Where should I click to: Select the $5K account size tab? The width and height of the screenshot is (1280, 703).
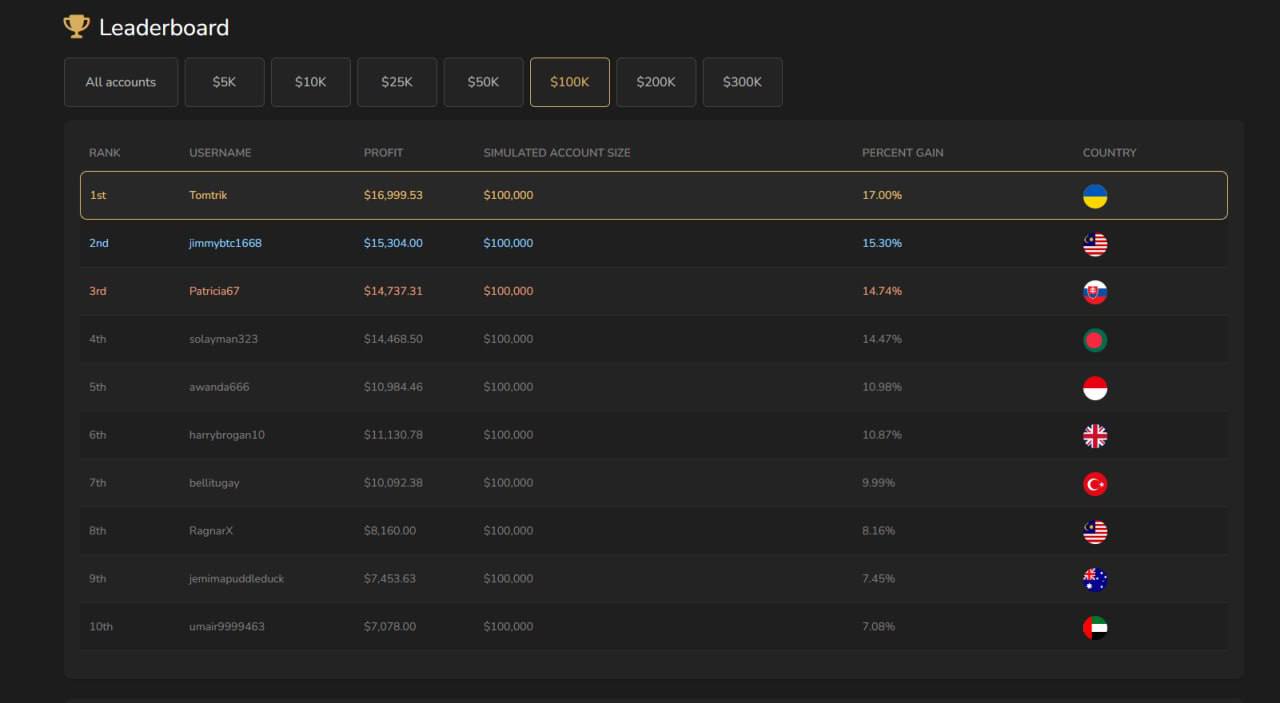[224, 82]
